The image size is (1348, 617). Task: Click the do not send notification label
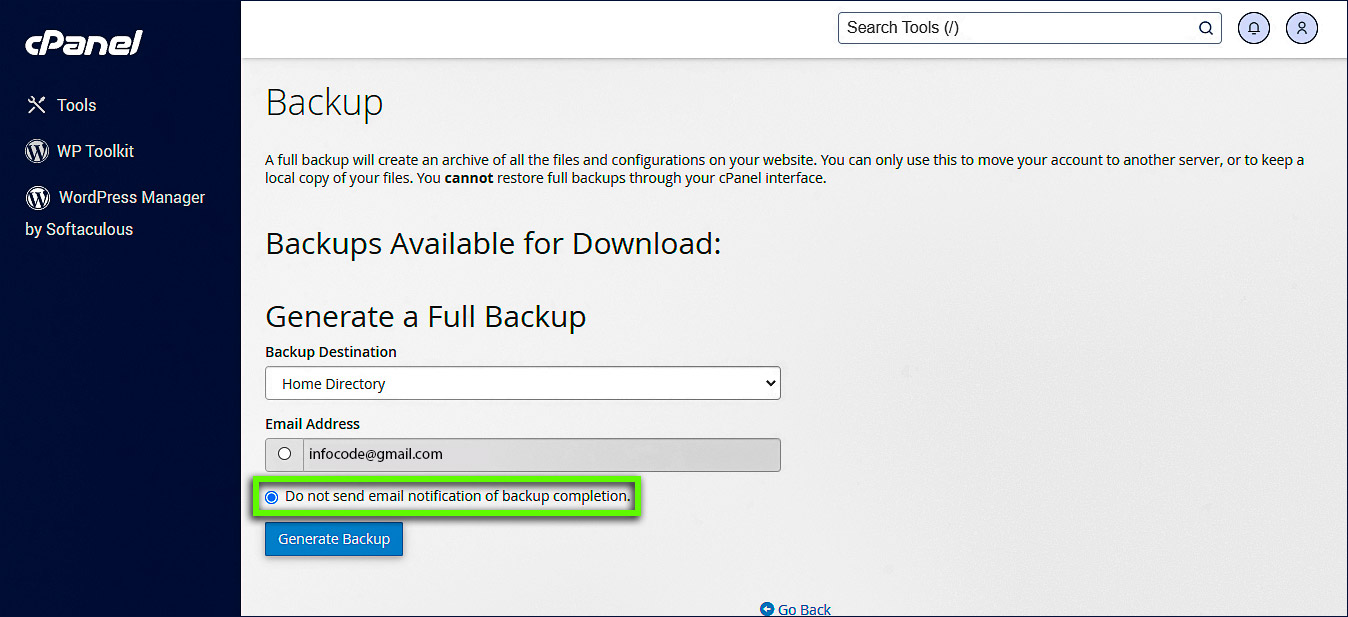point(457,496)
